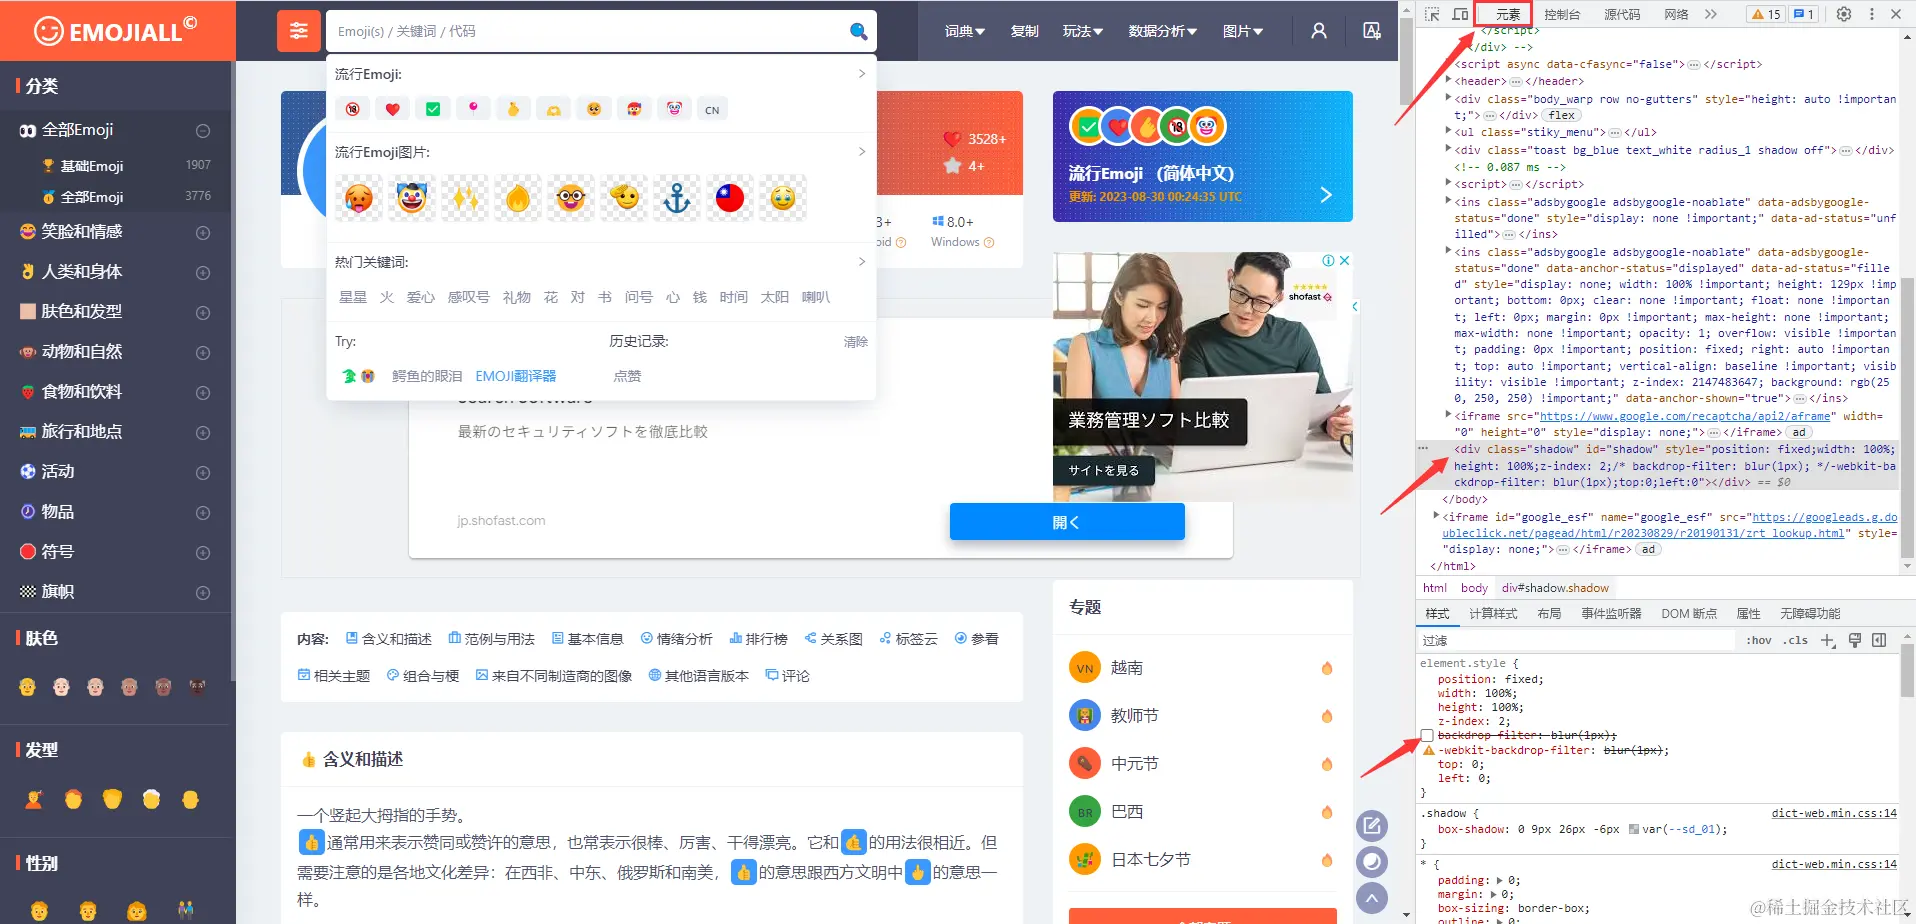The image size is (1916, 924).
Task: Expand the 动物和自然 category
Action: (x=203, y=352)
